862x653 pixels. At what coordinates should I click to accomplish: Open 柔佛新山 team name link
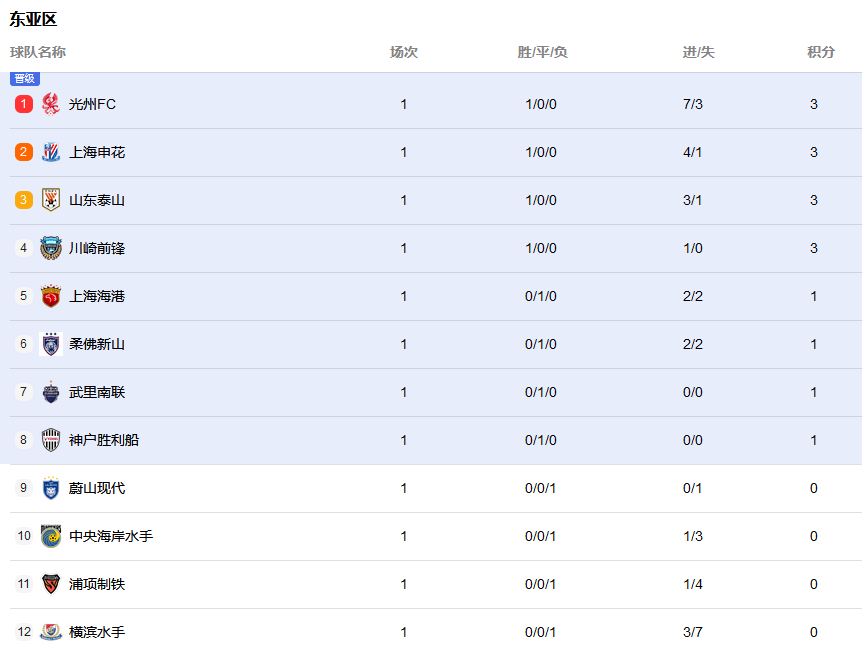point(97,344)
